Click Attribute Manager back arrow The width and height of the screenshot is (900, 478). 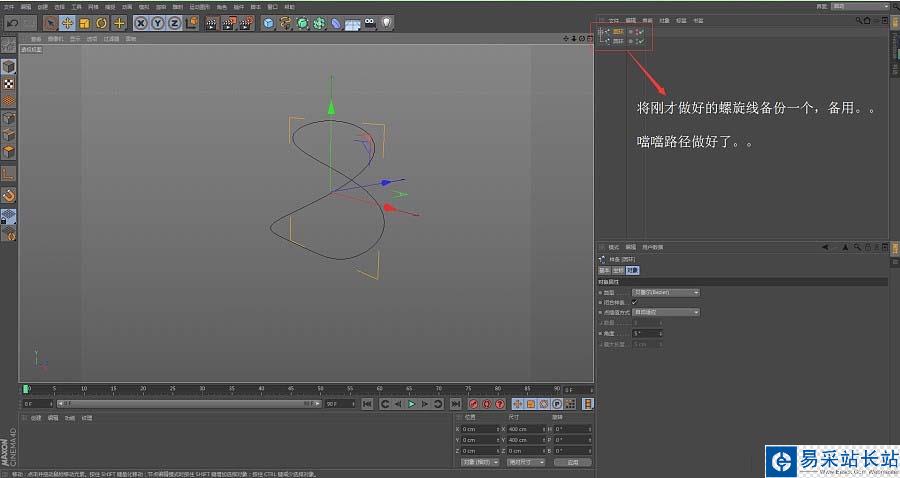pos(825,247)
